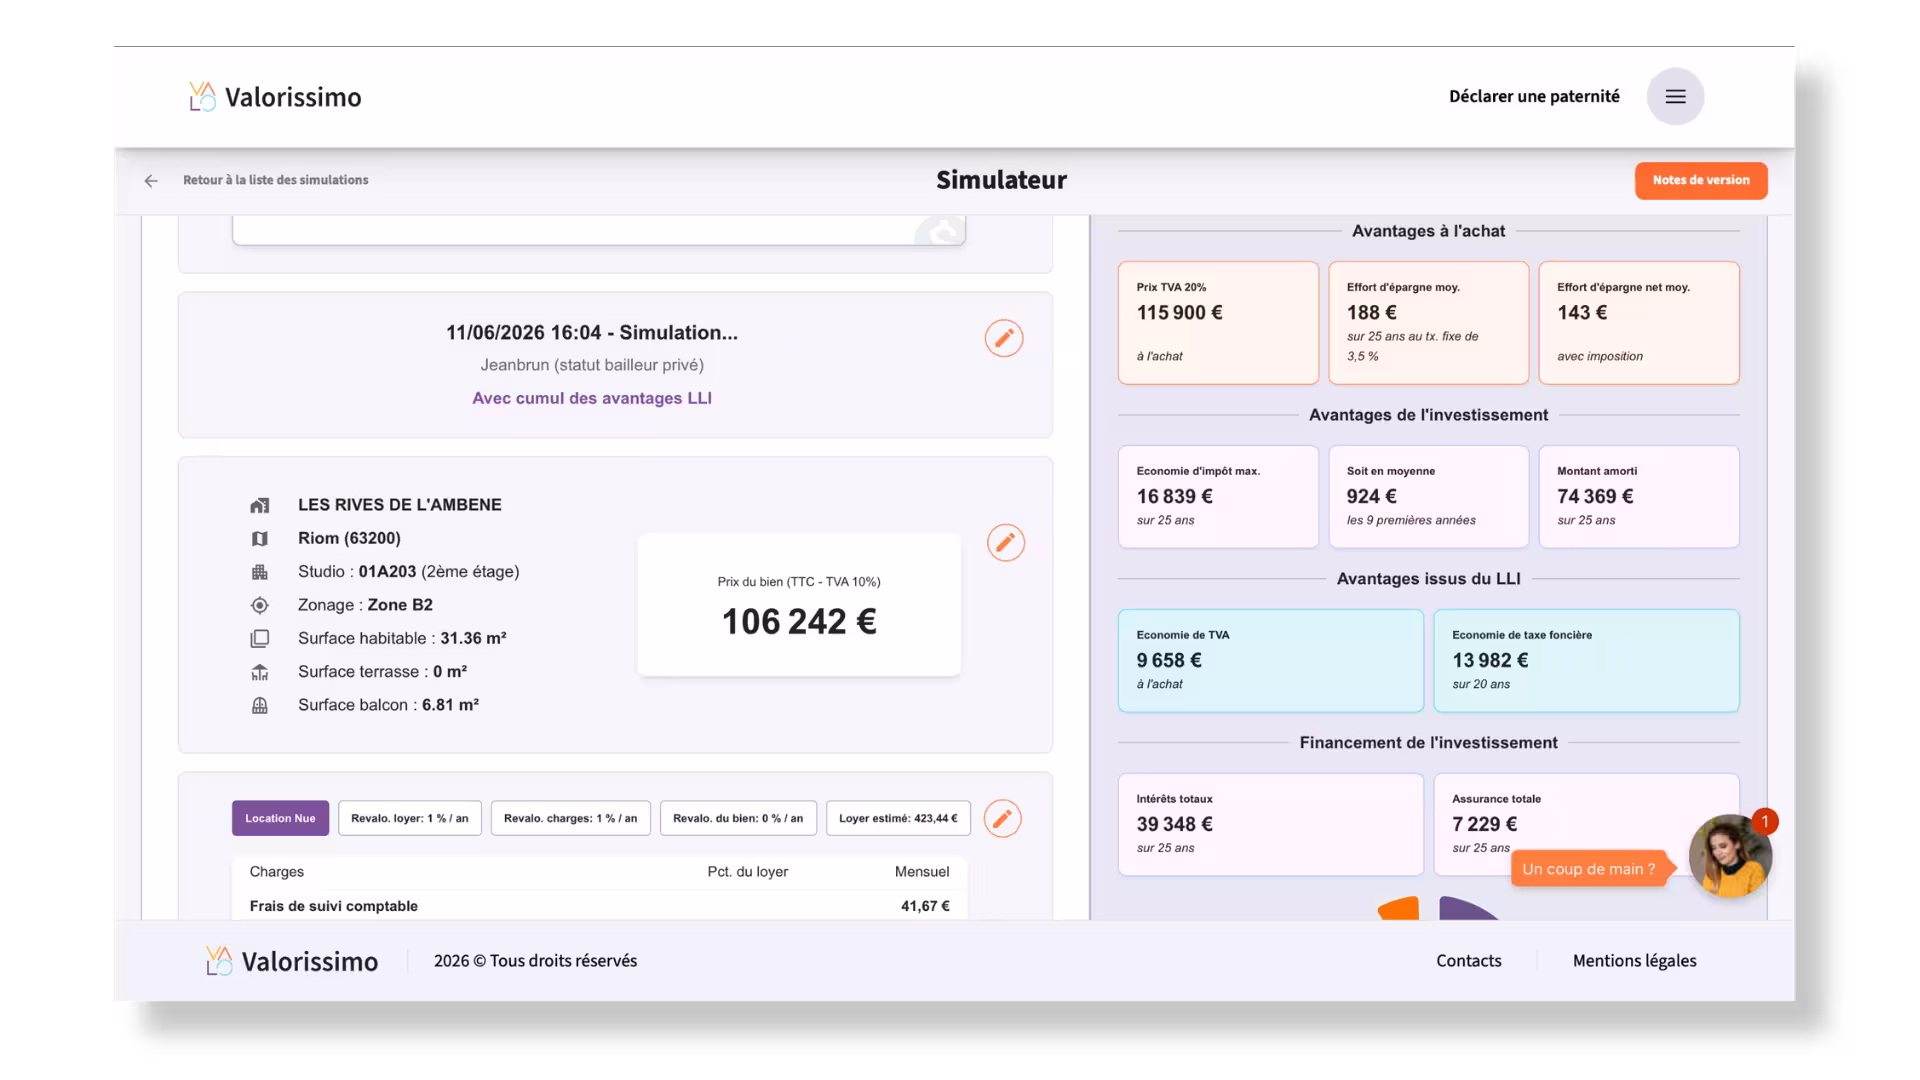Click Zonage : Zone B2 text

(365, 605)
